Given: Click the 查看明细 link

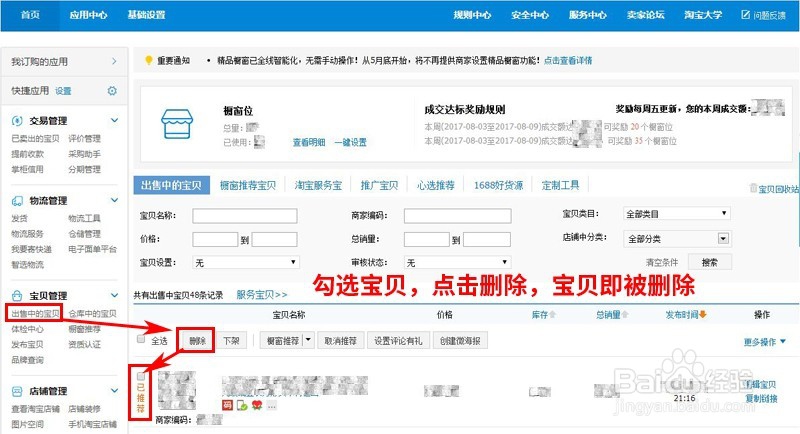Looking at the screenshot, I should click(x=309, y=142).
